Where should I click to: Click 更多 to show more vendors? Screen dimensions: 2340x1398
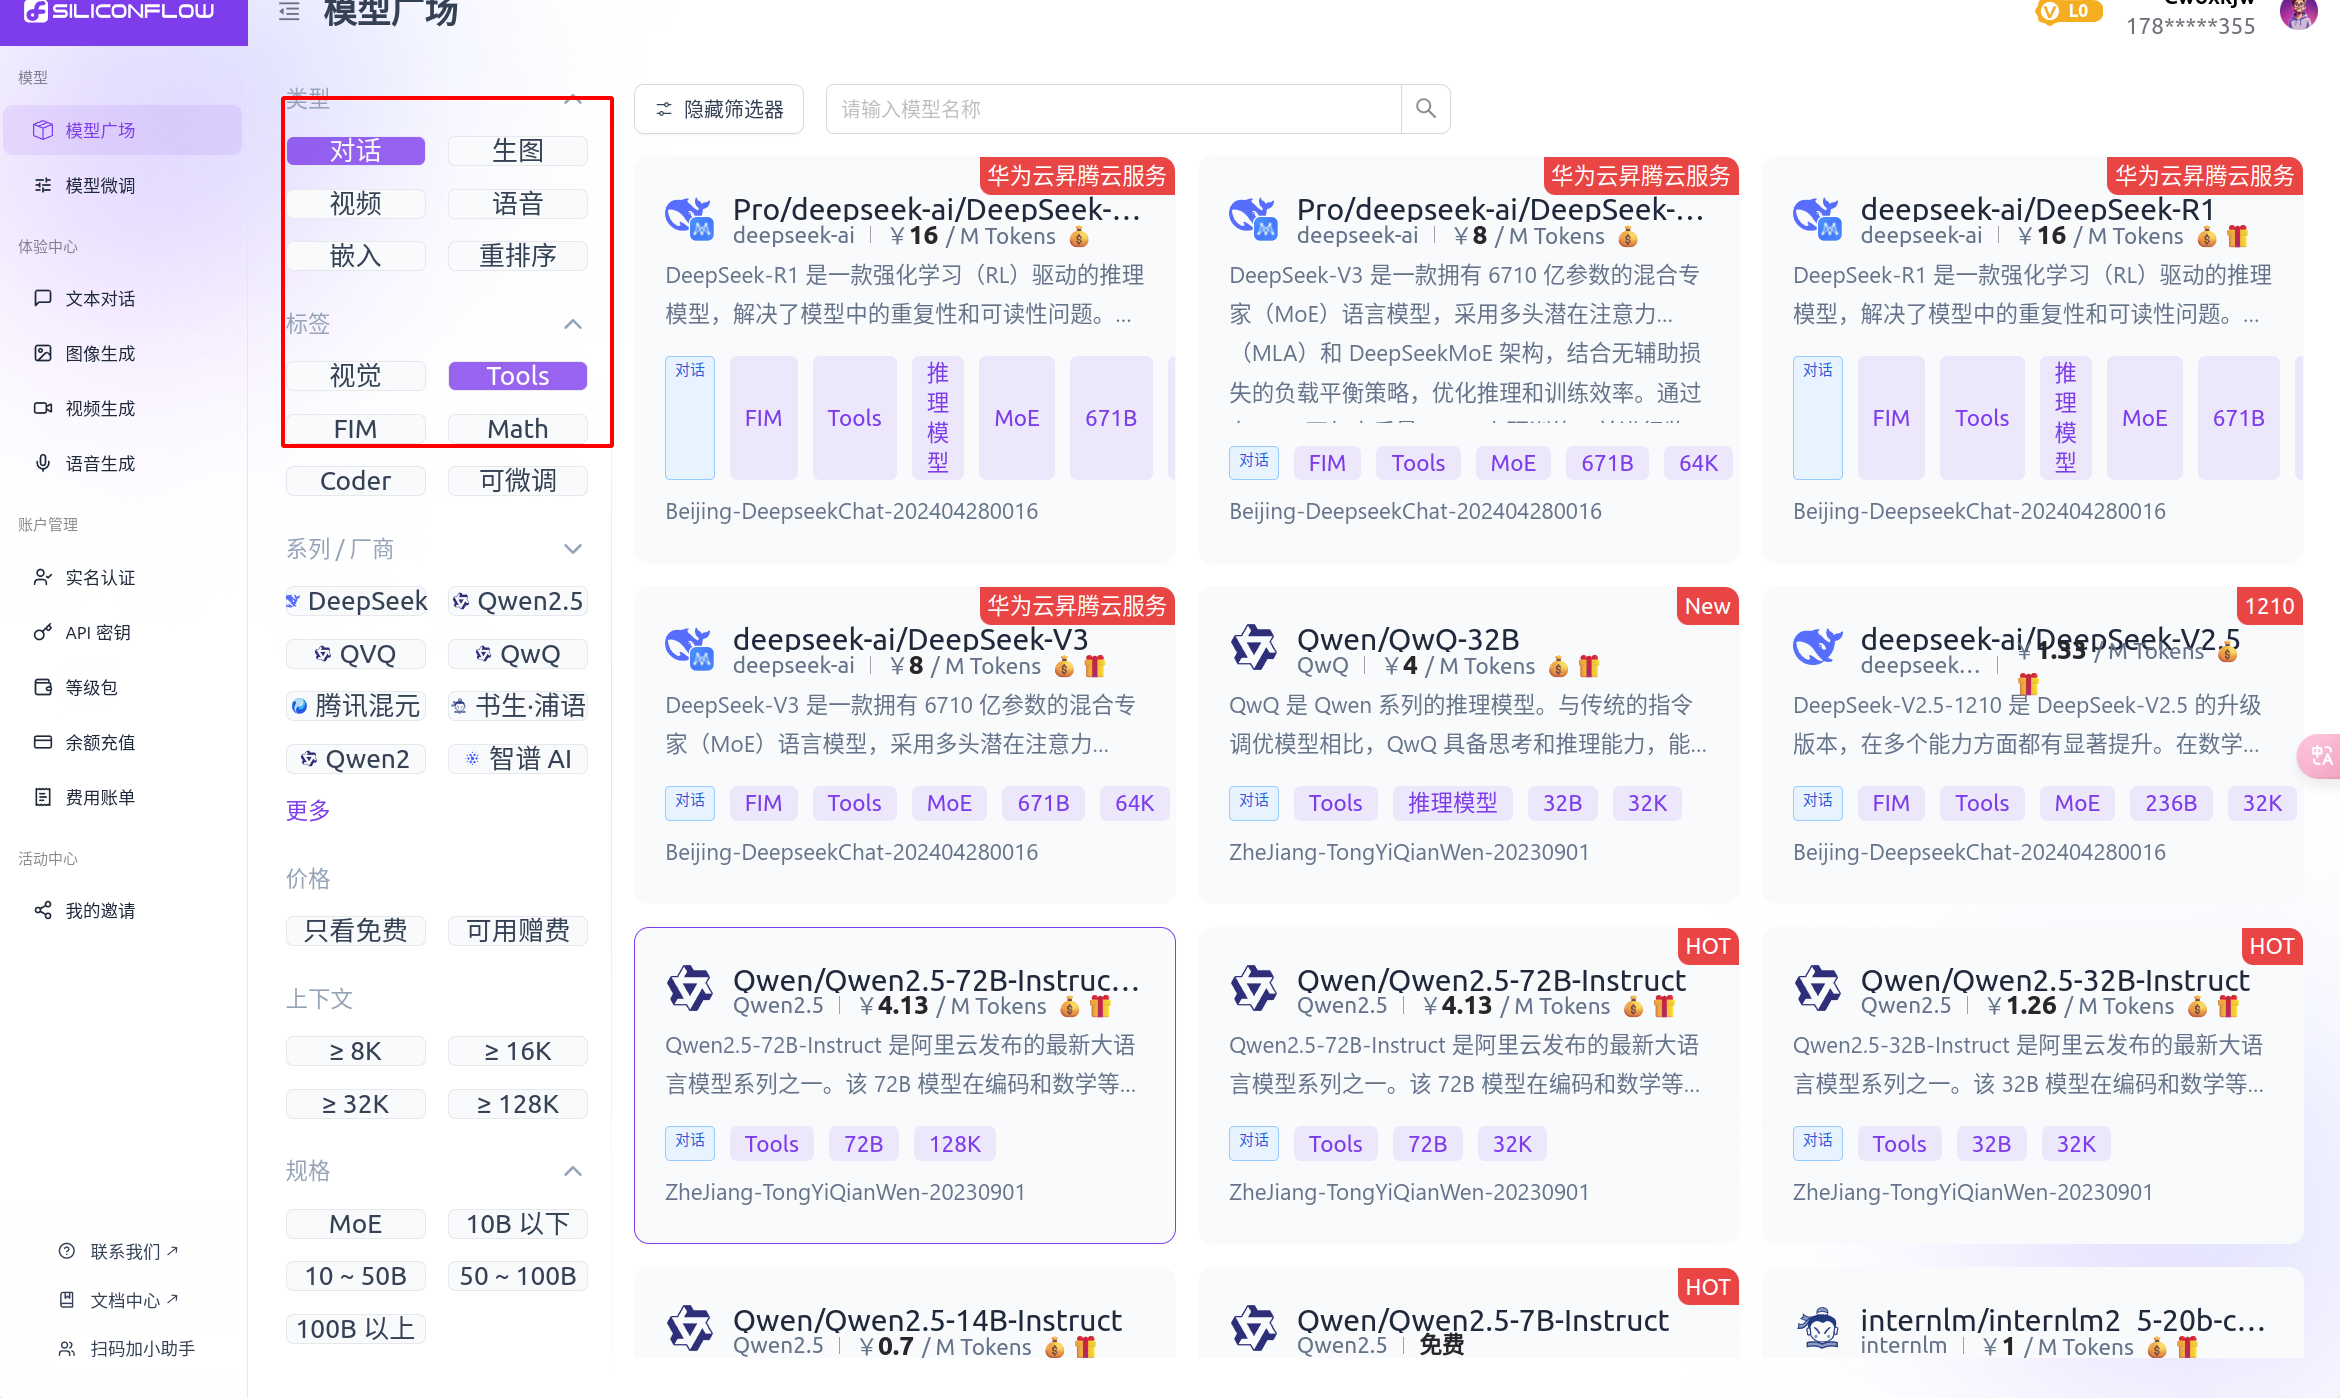pyautogui.click(x=308, y=810)
